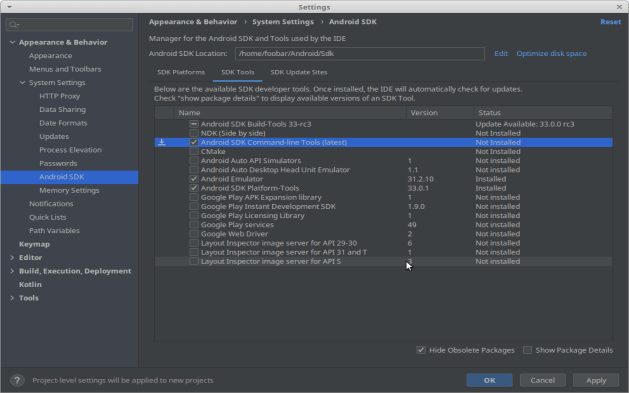629x393 pixels.
Task: Check the NDK (Side by side) box
Action: pos(194,133)
